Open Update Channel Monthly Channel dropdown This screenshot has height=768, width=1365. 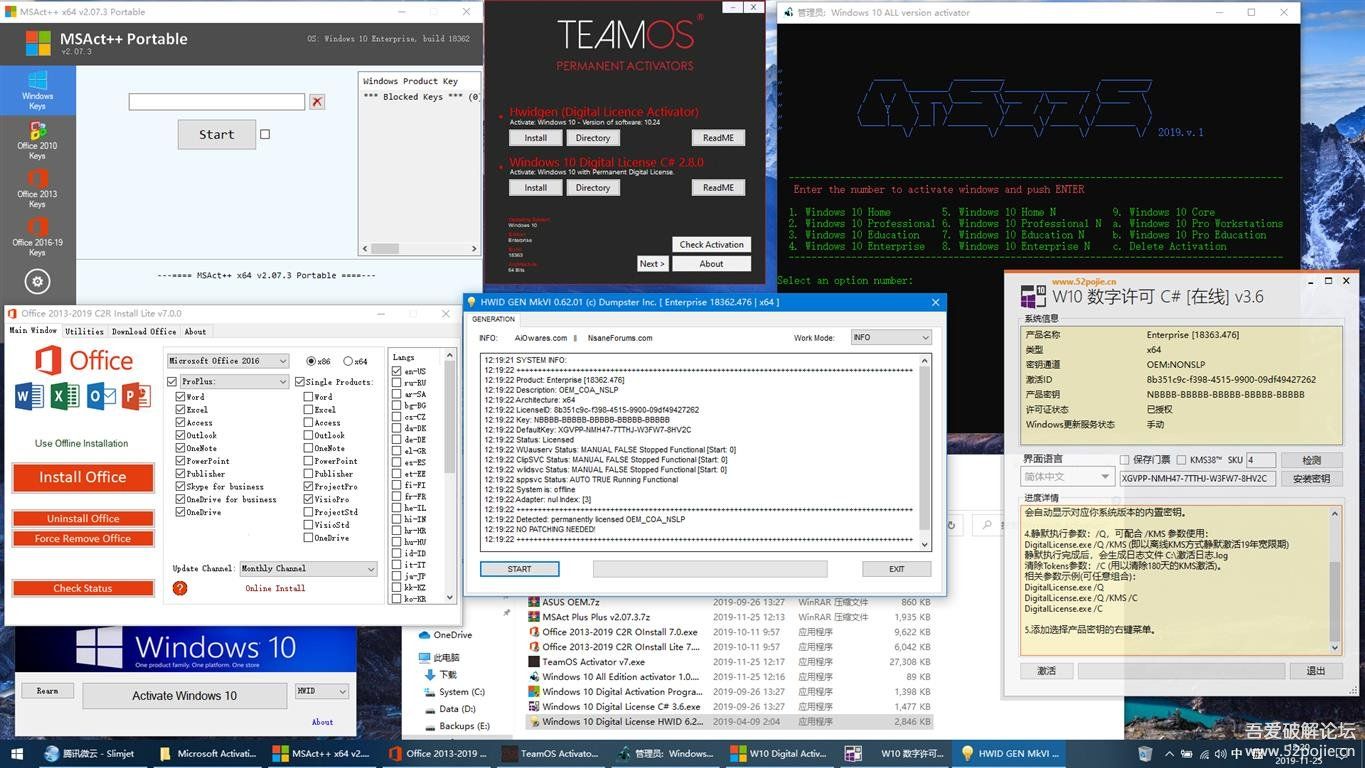pos(308,568)
